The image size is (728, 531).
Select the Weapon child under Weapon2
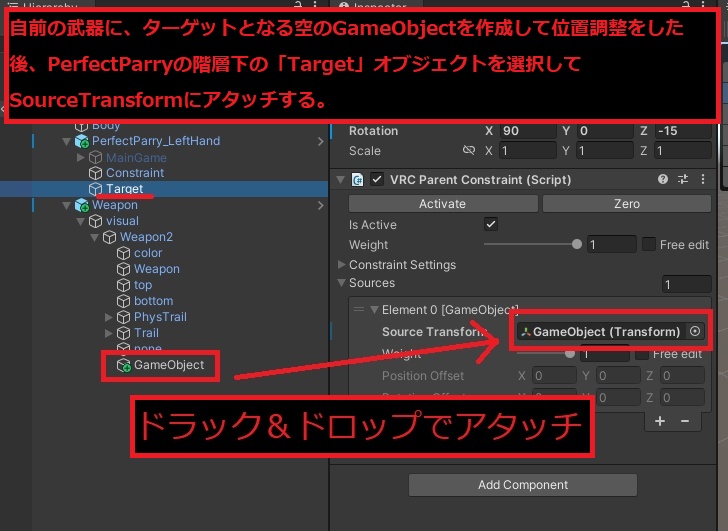(156, 269)
